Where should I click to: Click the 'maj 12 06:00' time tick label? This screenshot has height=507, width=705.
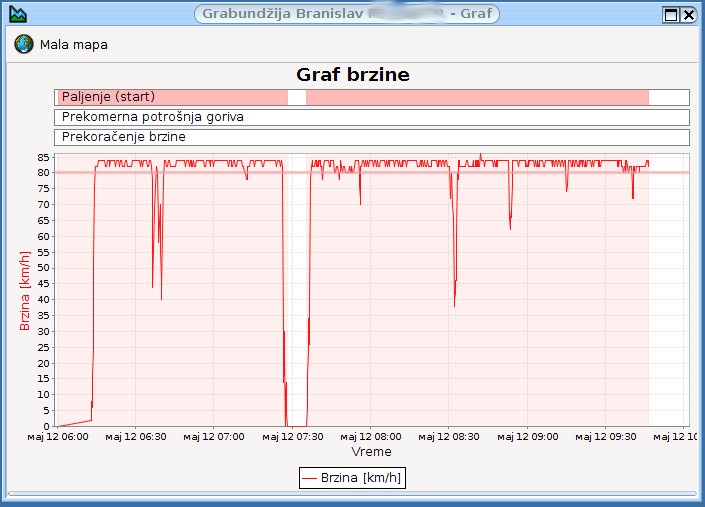58,436
